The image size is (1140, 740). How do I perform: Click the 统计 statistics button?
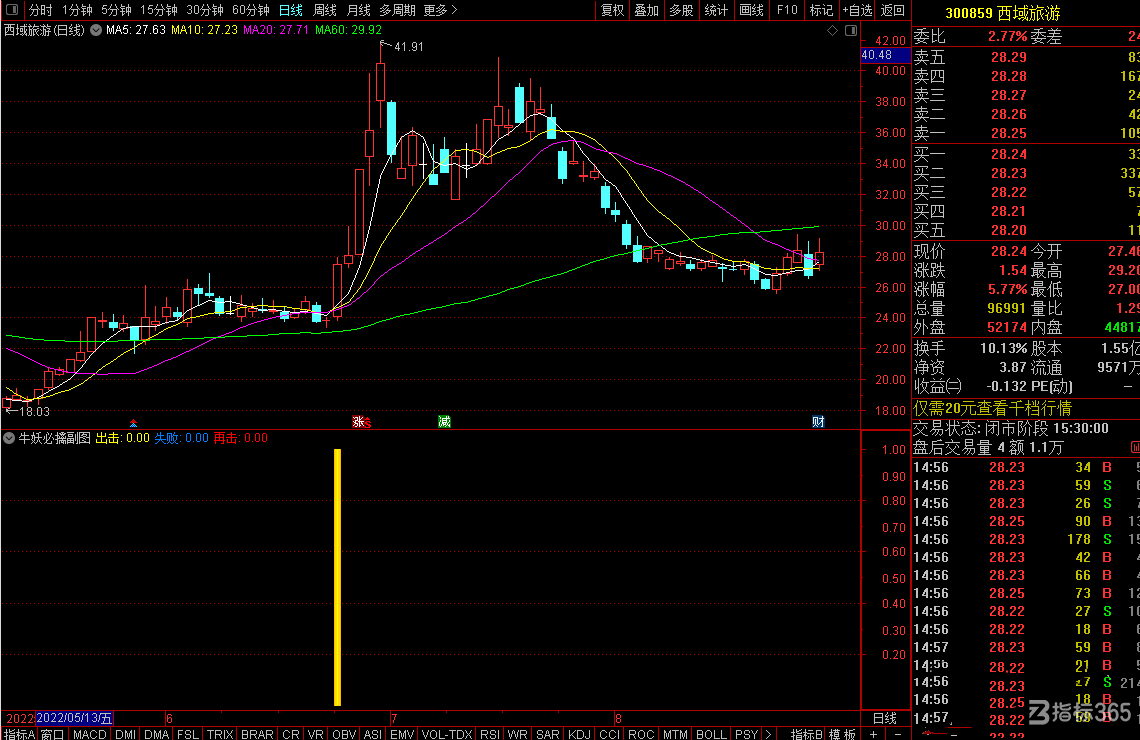tap(716, 10)
